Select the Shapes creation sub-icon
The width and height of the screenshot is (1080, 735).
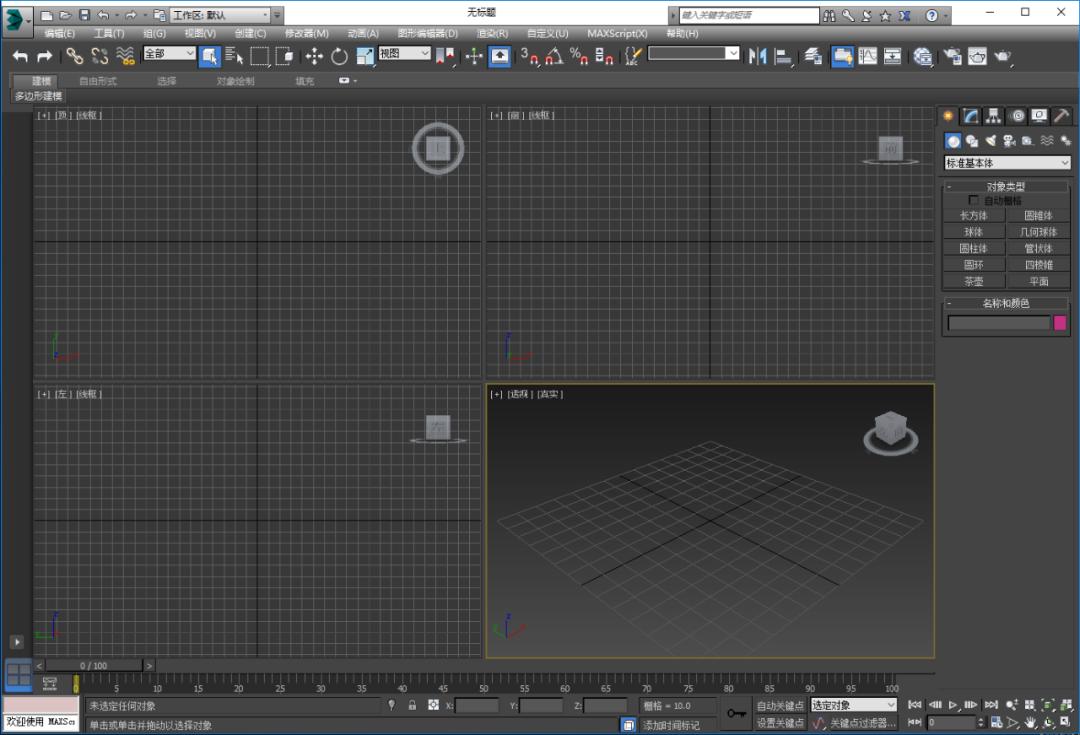click(x=972, y=140)
